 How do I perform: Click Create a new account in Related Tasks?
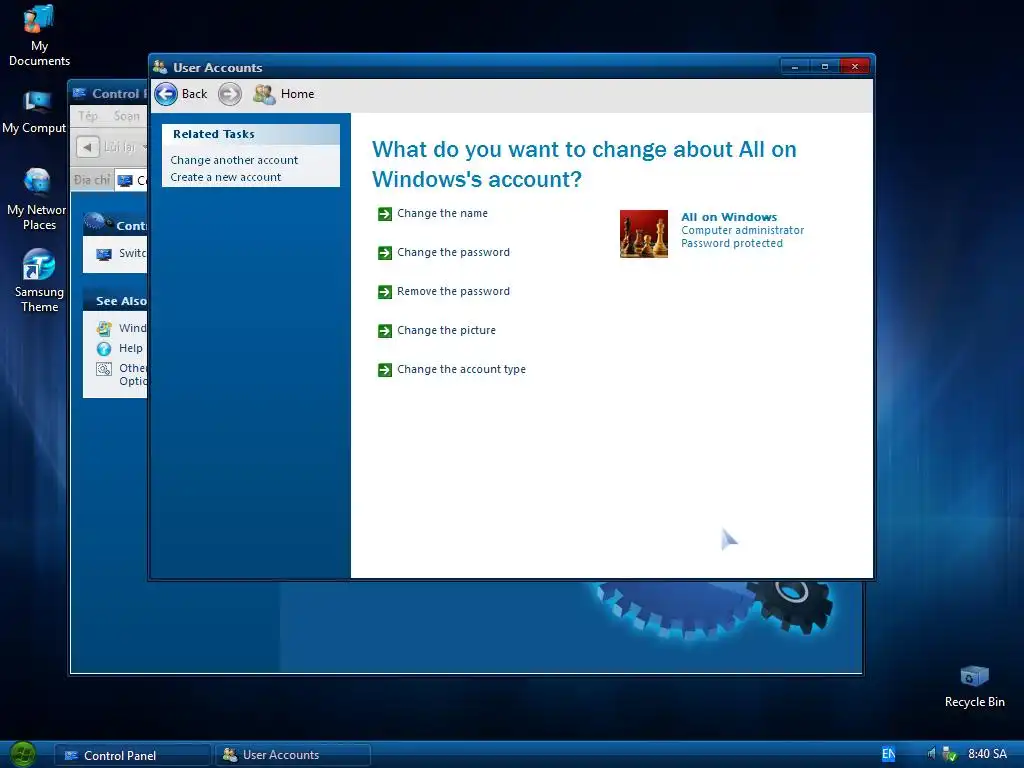point(225,177)
